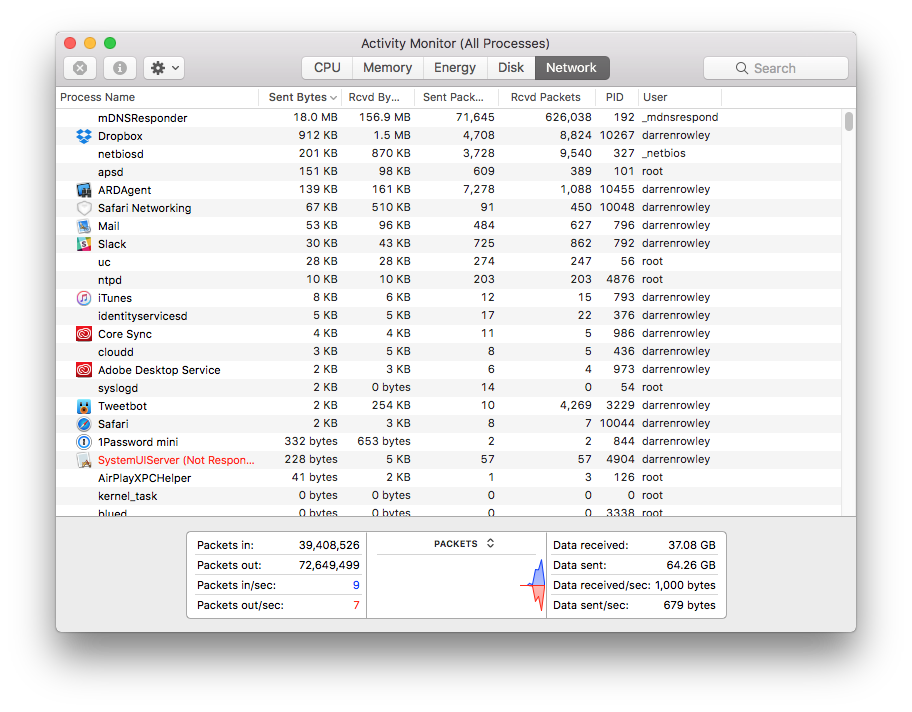Click the Tweetbot process name

click(x=123, y=406)
